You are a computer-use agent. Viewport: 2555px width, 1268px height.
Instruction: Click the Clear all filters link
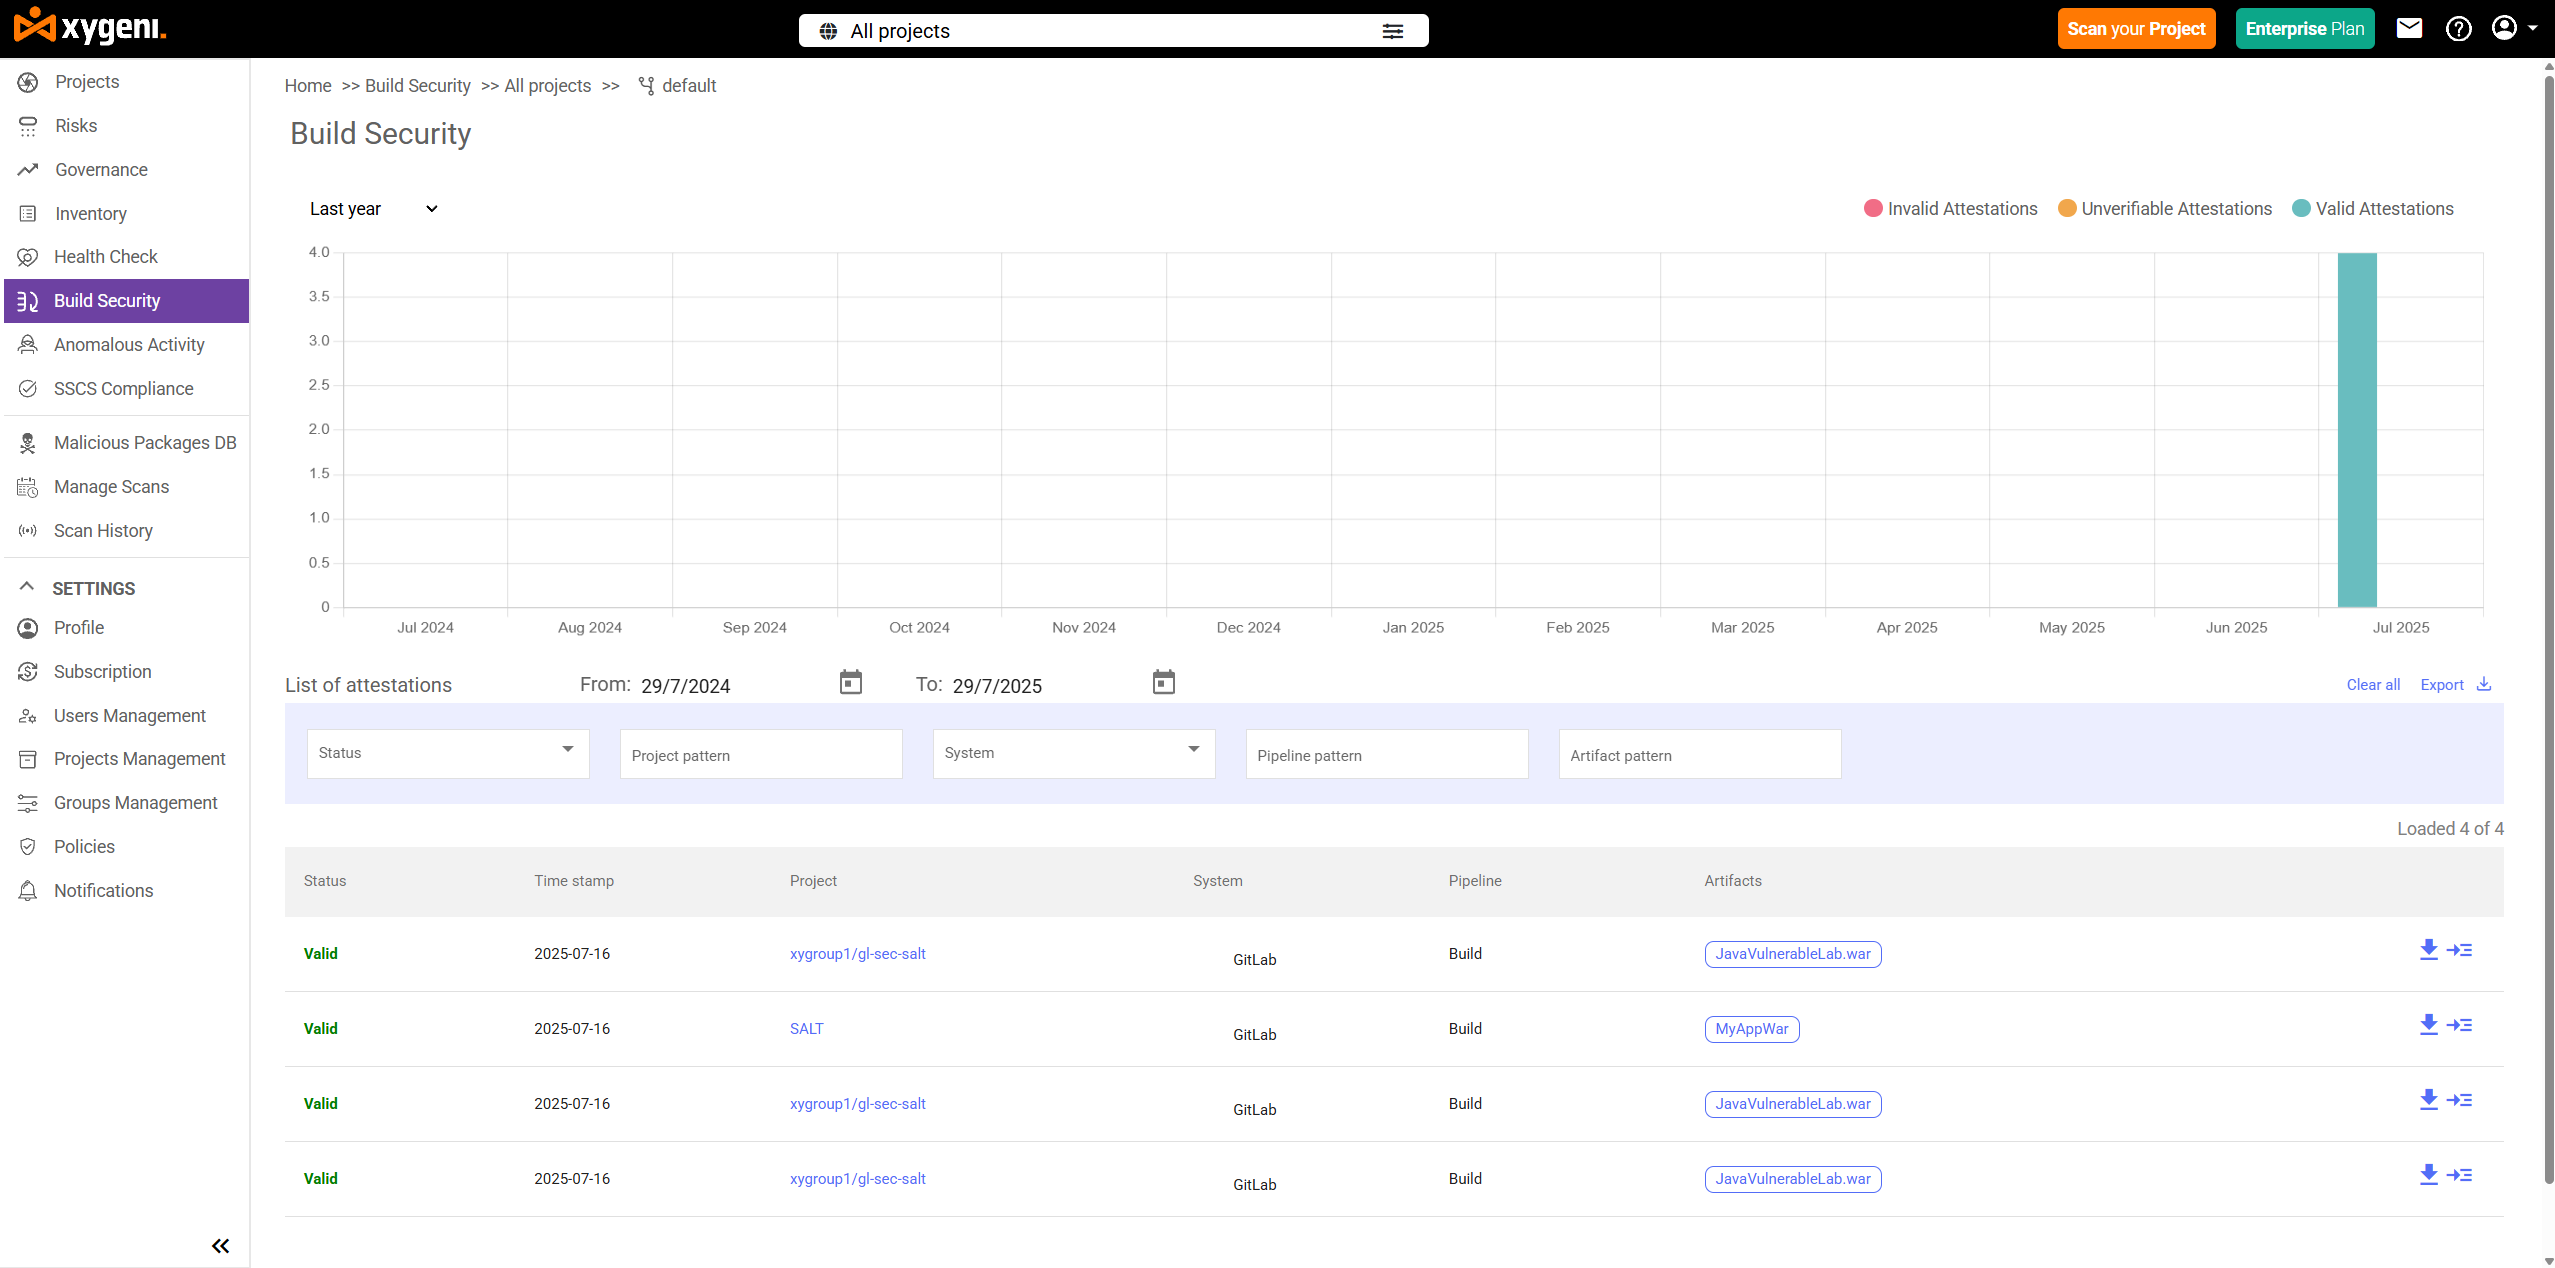(x=2372, y=685)
